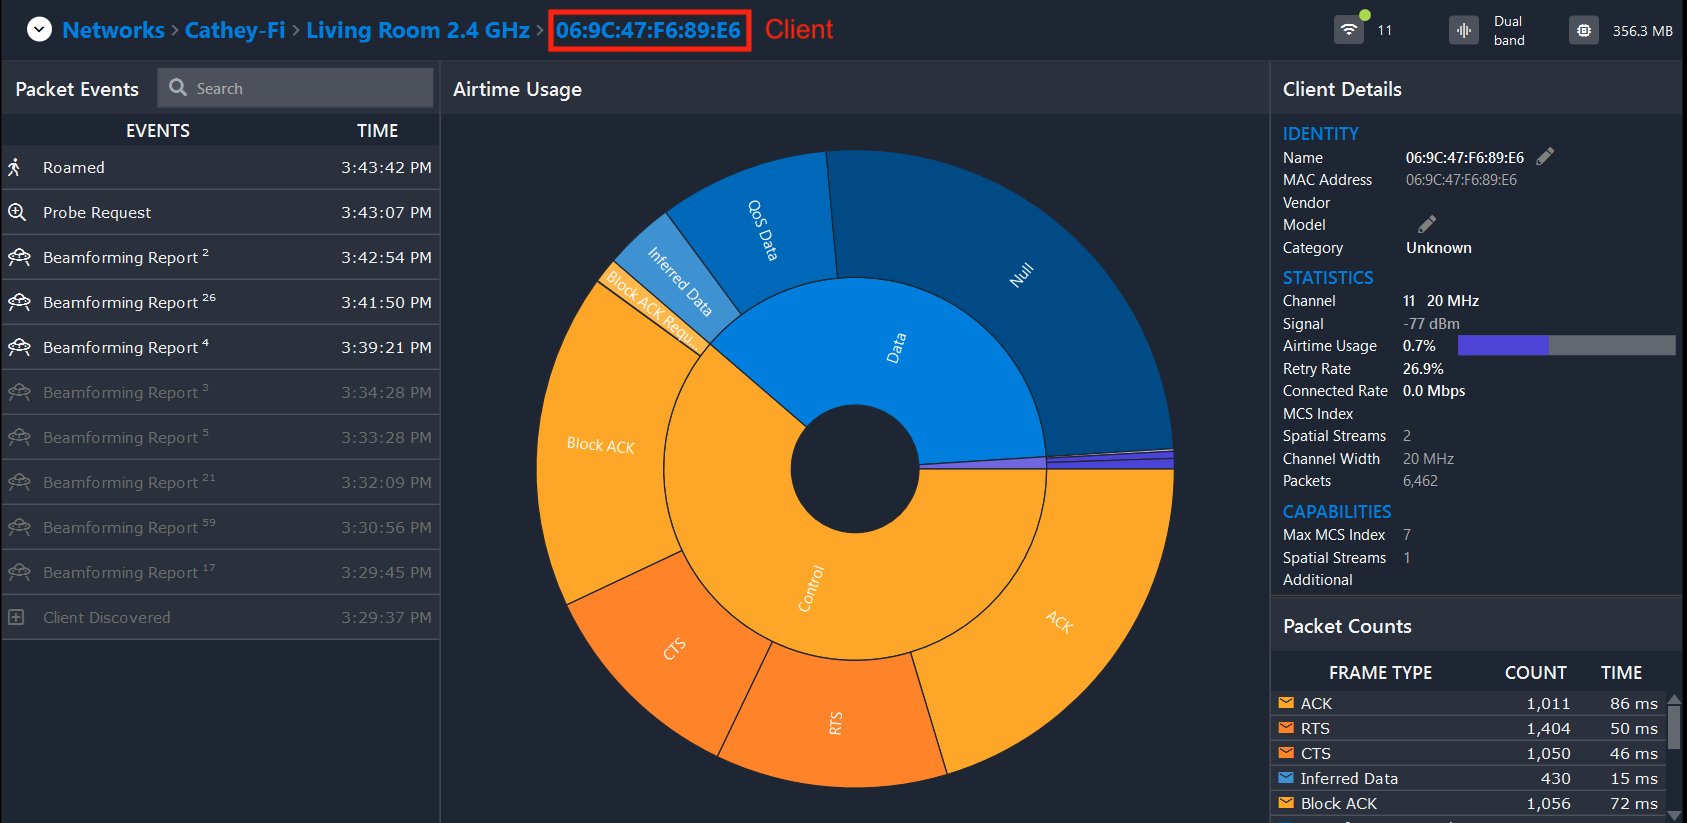The image size is (1687, 823).
Task: Edit the client Name with pencil icon
Action: coord(1545,156)
